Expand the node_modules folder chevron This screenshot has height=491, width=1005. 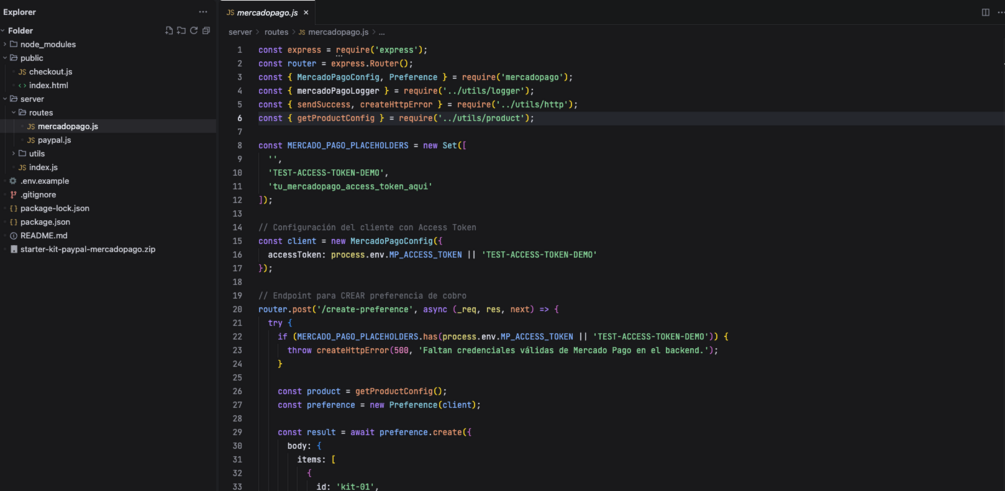coord(5,44)
